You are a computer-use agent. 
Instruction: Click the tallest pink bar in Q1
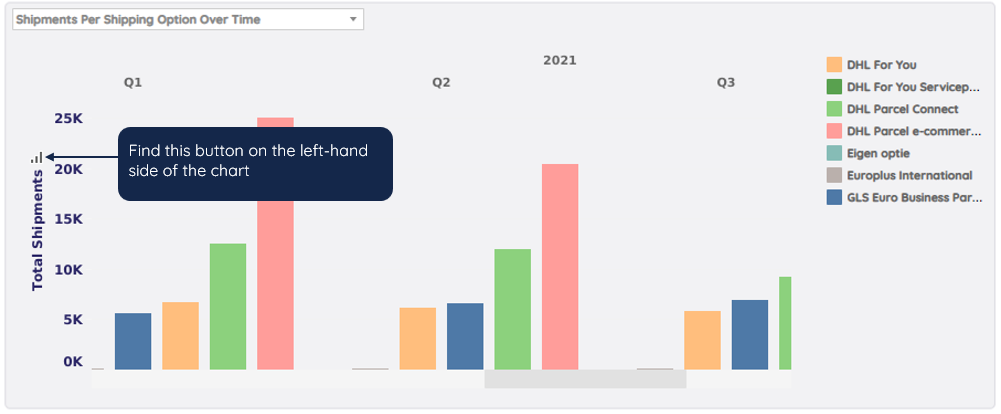pos(275,243)
